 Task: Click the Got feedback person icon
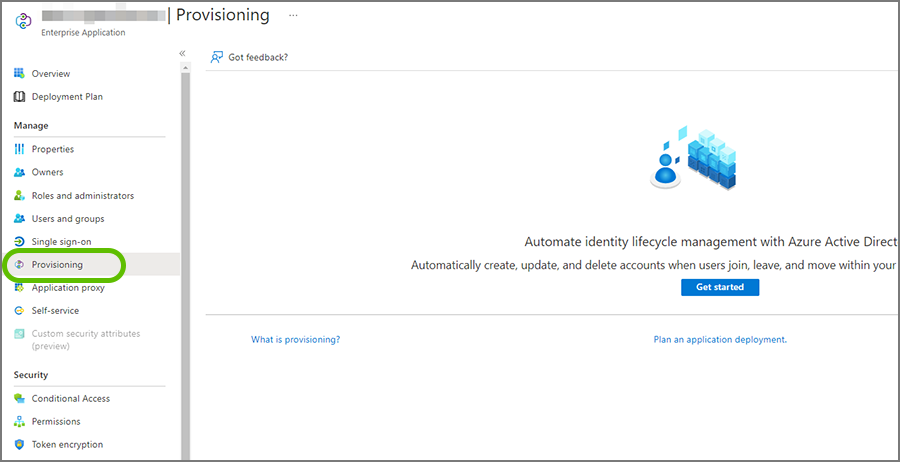point(216,57)
